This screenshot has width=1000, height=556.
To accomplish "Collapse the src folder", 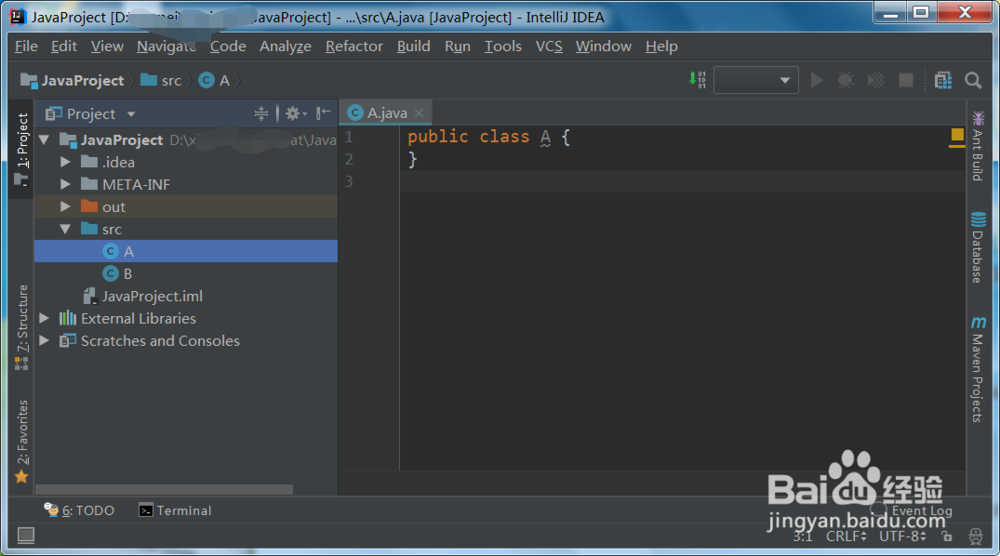I will point(65,229).
